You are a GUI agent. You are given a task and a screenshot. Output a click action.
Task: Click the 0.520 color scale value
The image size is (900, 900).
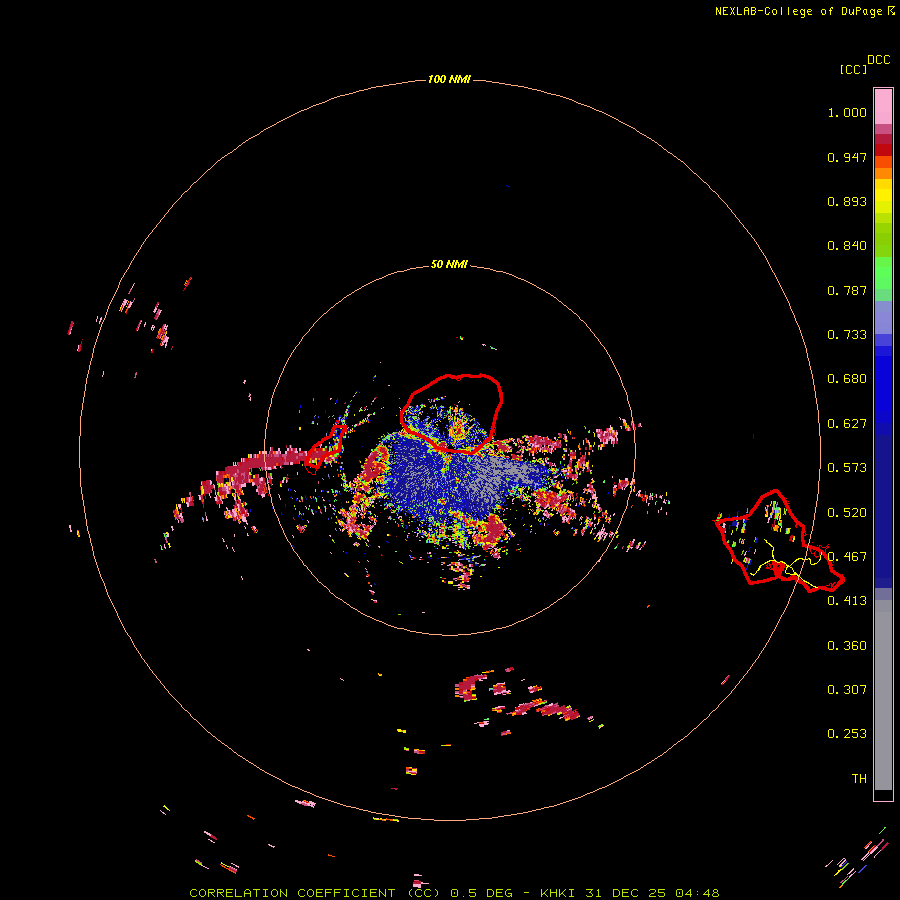tap(847, 513)
